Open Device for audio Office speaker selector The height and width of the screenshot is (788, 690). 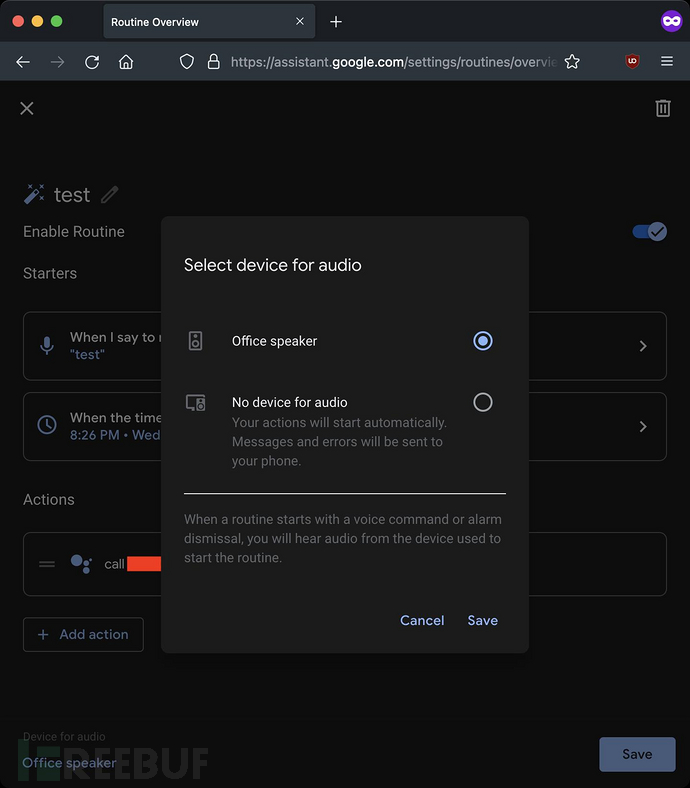[69, 763]
